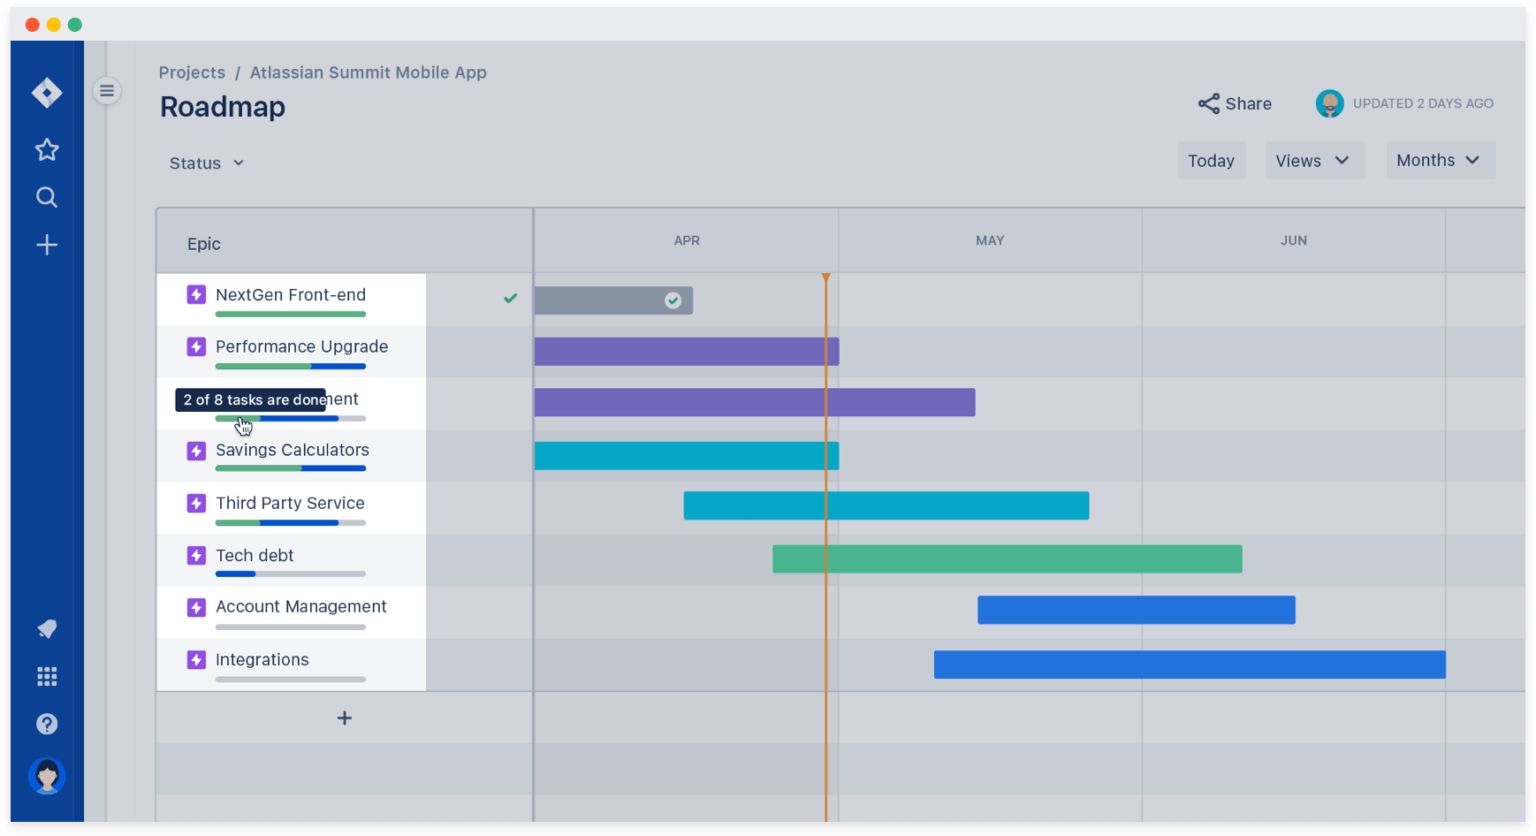Select the MAY column header
This screenshot has height=836, width=1536.
[x=989, y=240]
